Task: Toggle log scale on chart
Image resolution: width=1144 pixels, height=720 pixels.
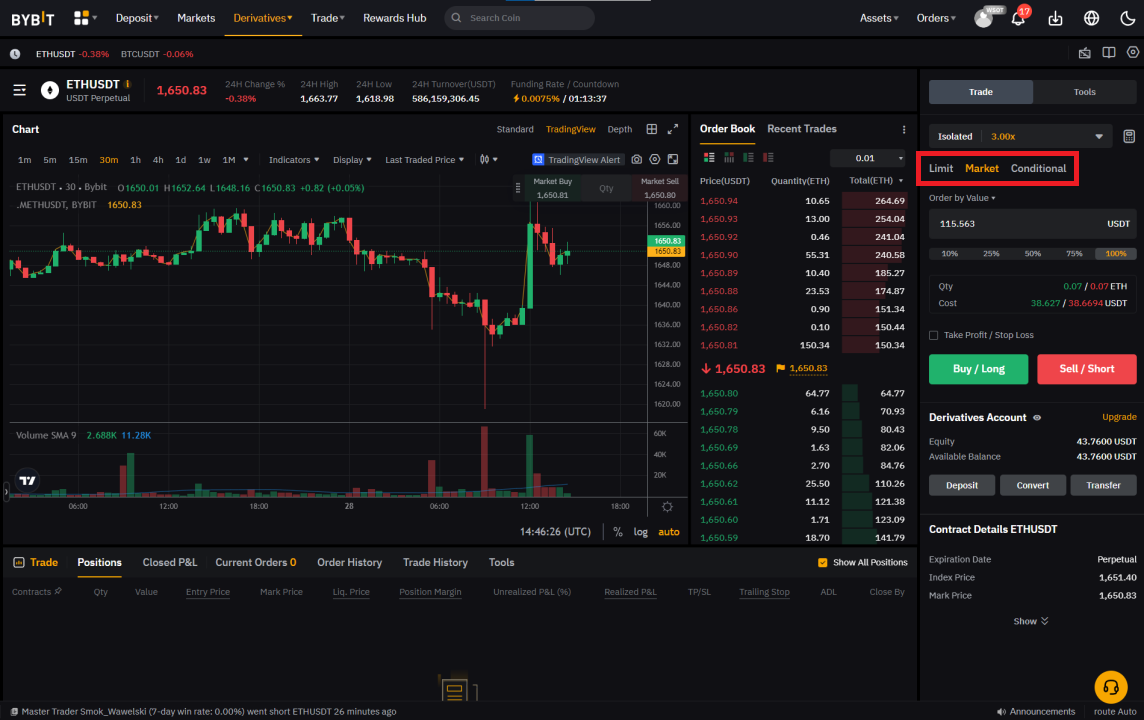Action: [641, 532]
